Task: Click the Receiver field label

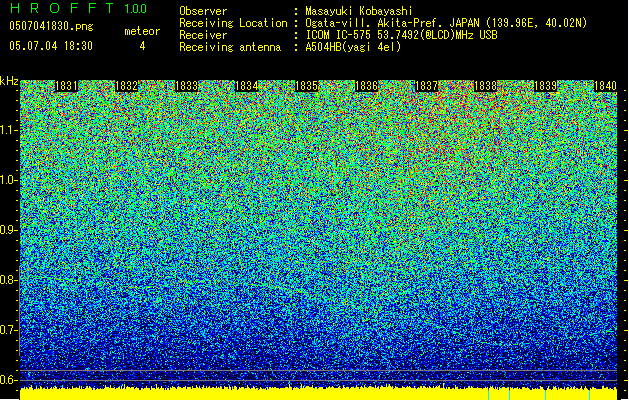Action: pos(203,35)
